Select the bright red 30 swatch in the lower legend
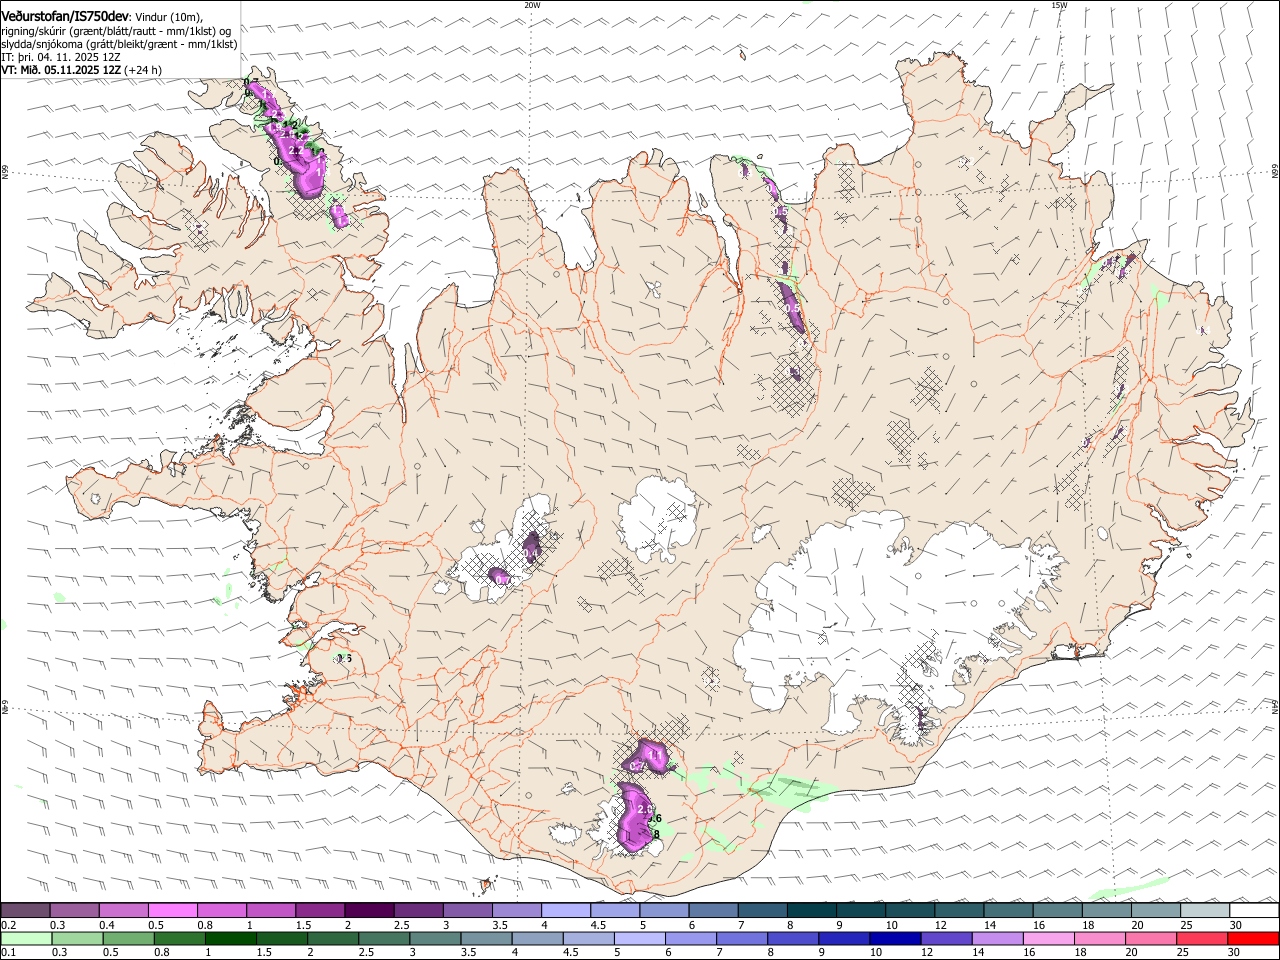Image resolution: width=1280 pixels, height=960 pixels. pyautogui.click(x=1253, y=939)
